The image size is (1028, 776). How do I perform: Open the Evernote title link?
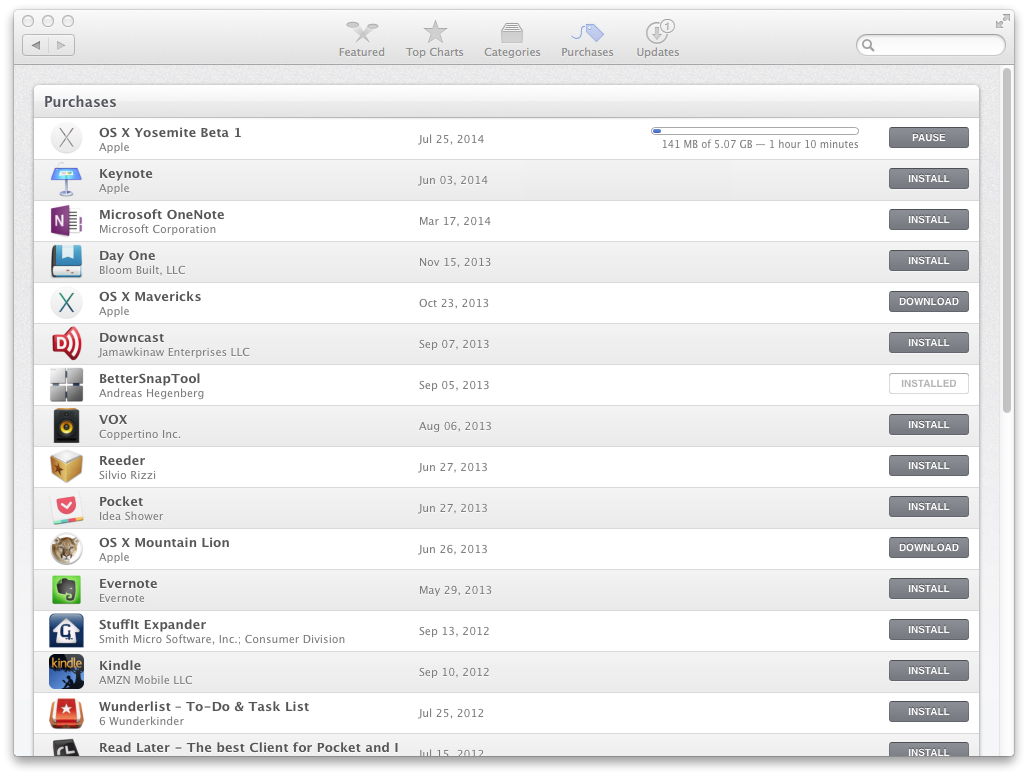pyautogui.click(x=128, y=583)
